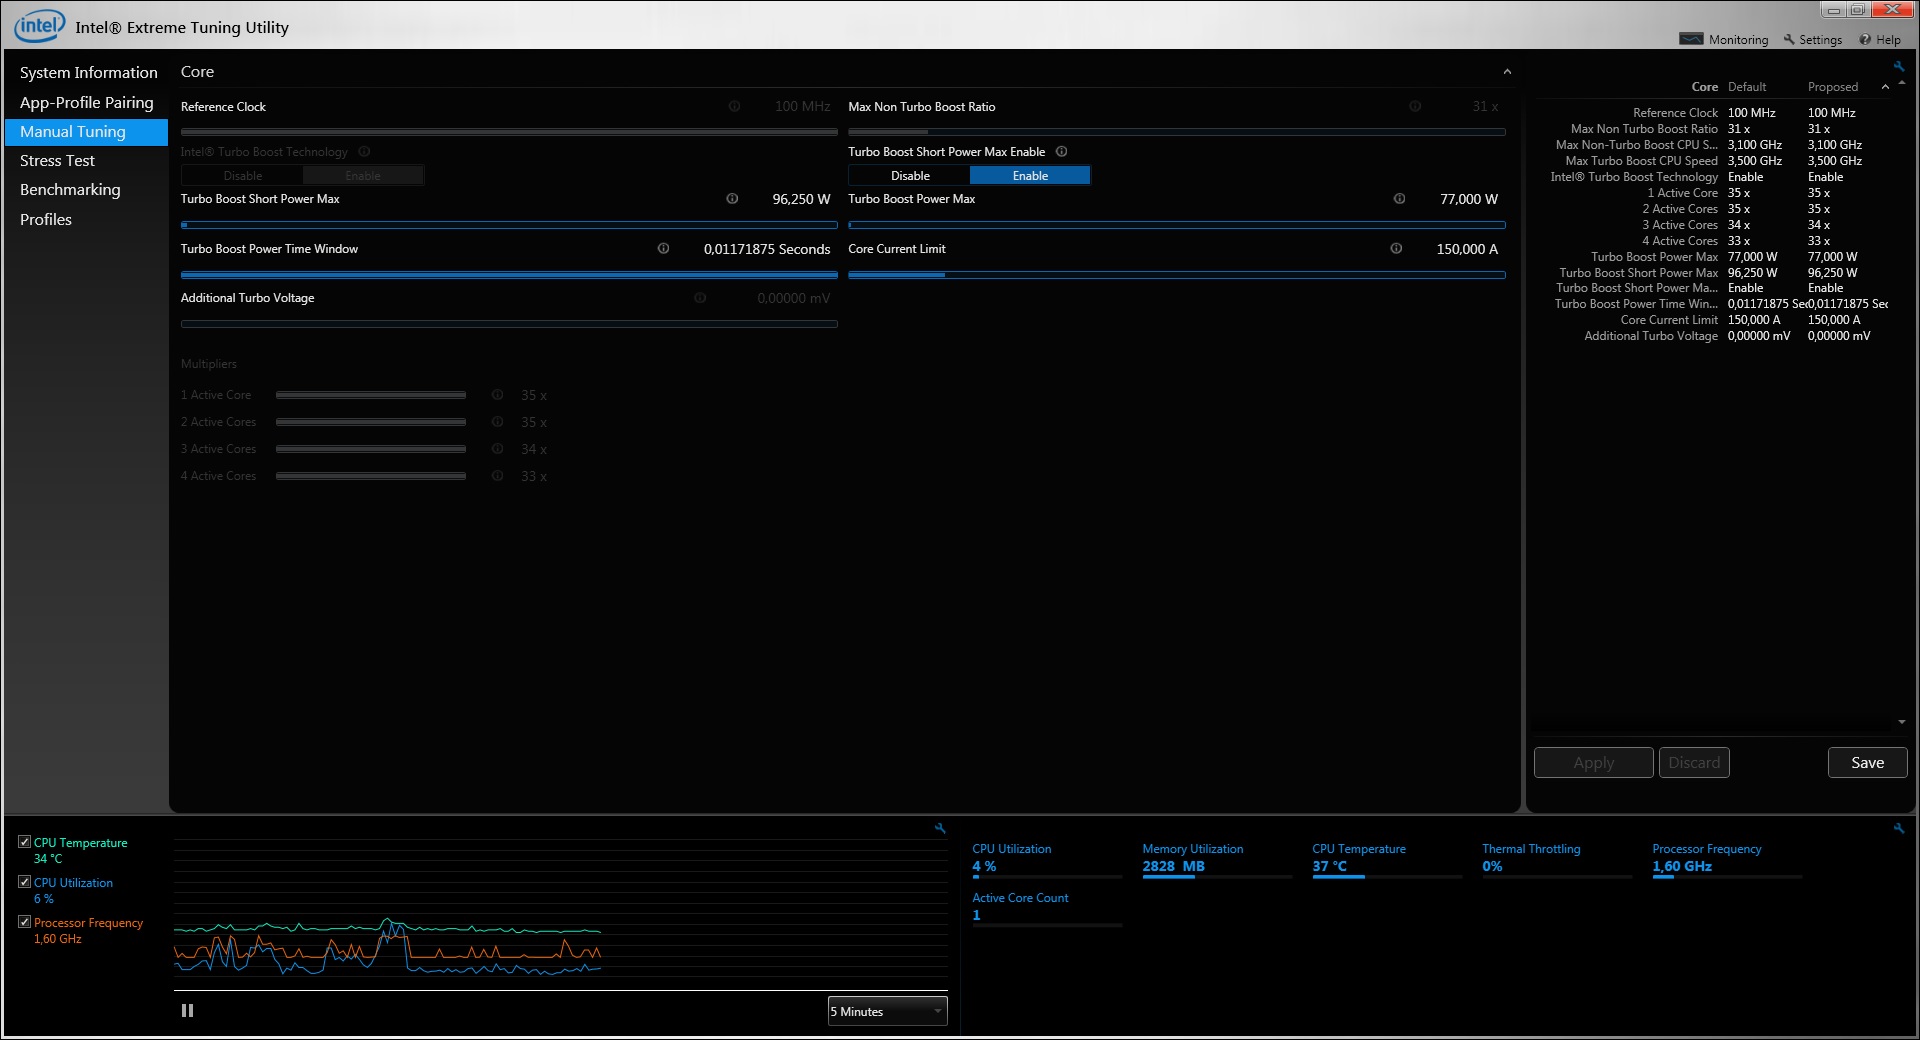Click info icon for Turbo Boost Power Max
The height and width of the screenshot is (1040, 1922).
1399,199
